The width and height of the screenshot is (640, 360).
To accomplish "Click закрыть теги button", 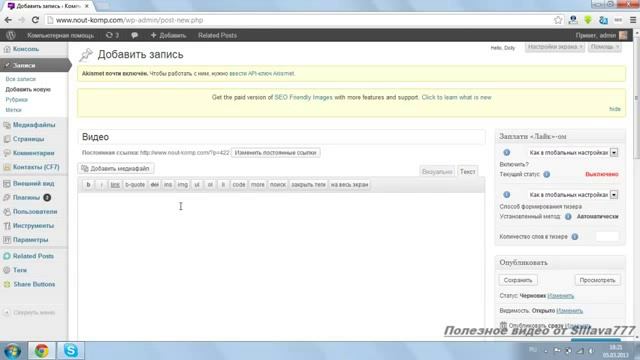I will click(x=309, y=185).
